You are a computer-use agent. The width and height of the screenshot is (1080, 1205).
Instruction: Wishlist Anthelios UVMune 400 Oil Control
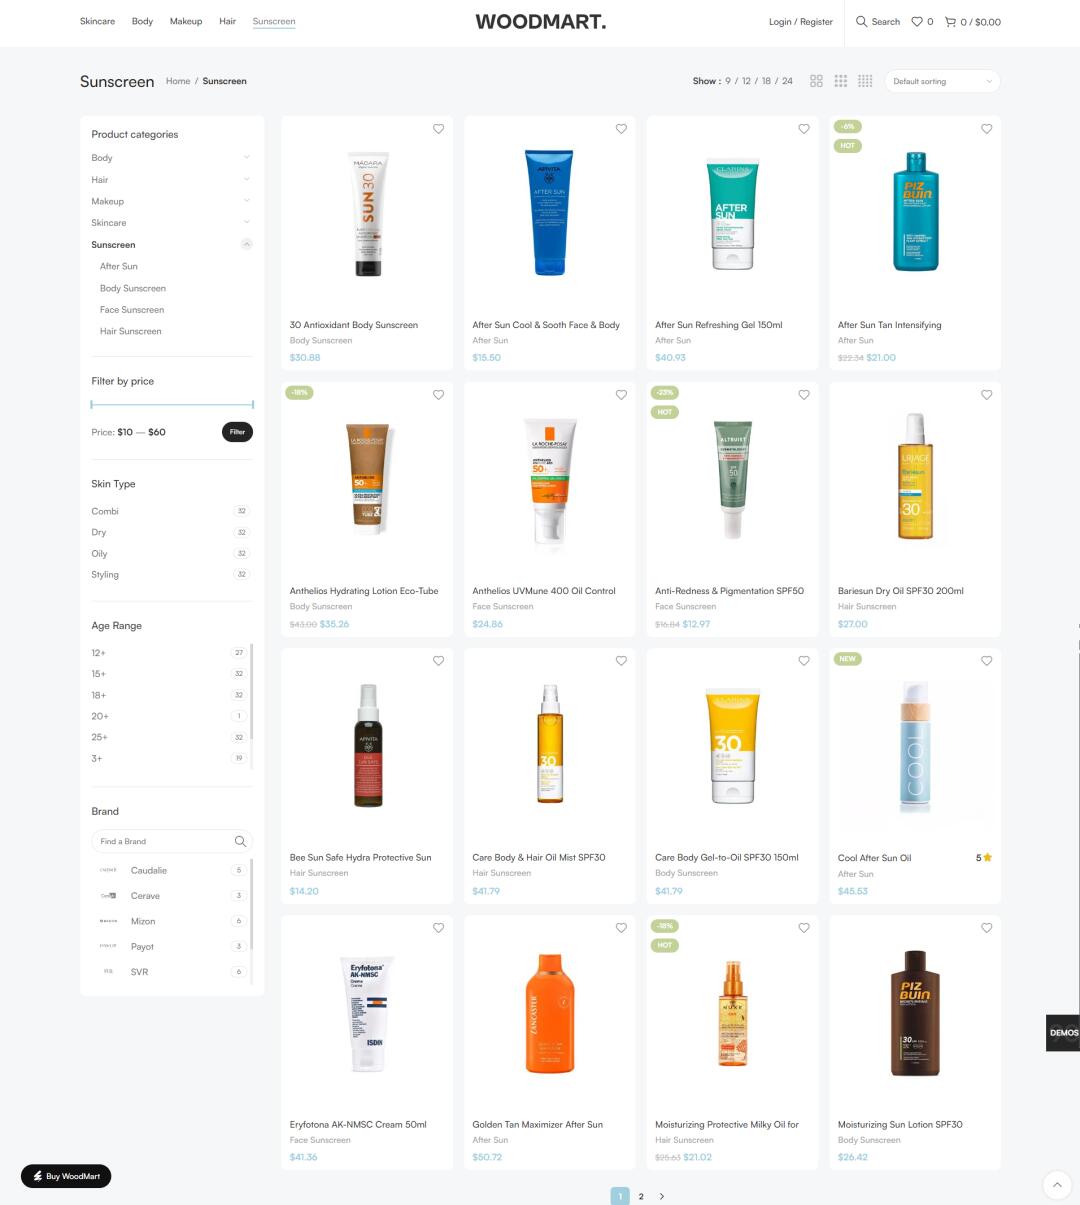pyautogui.click(x=621, y=395)
